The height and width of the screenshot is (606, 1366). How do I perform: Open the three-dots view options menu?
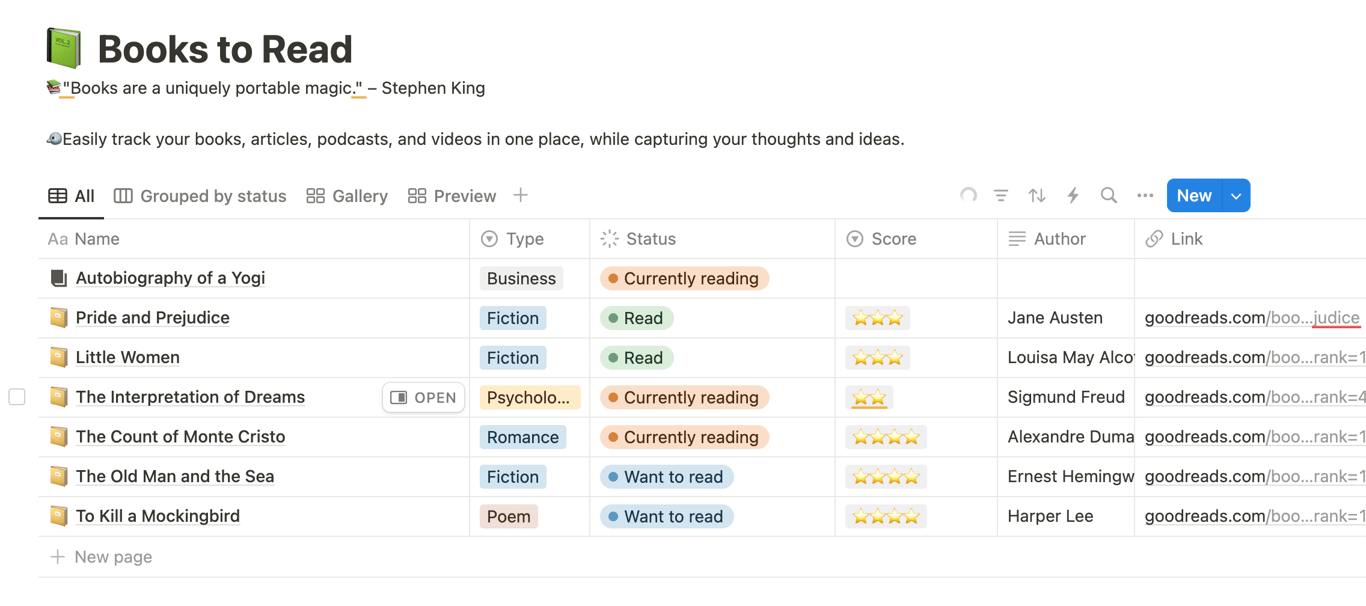pyautogui.click(x=1145, y=196)
